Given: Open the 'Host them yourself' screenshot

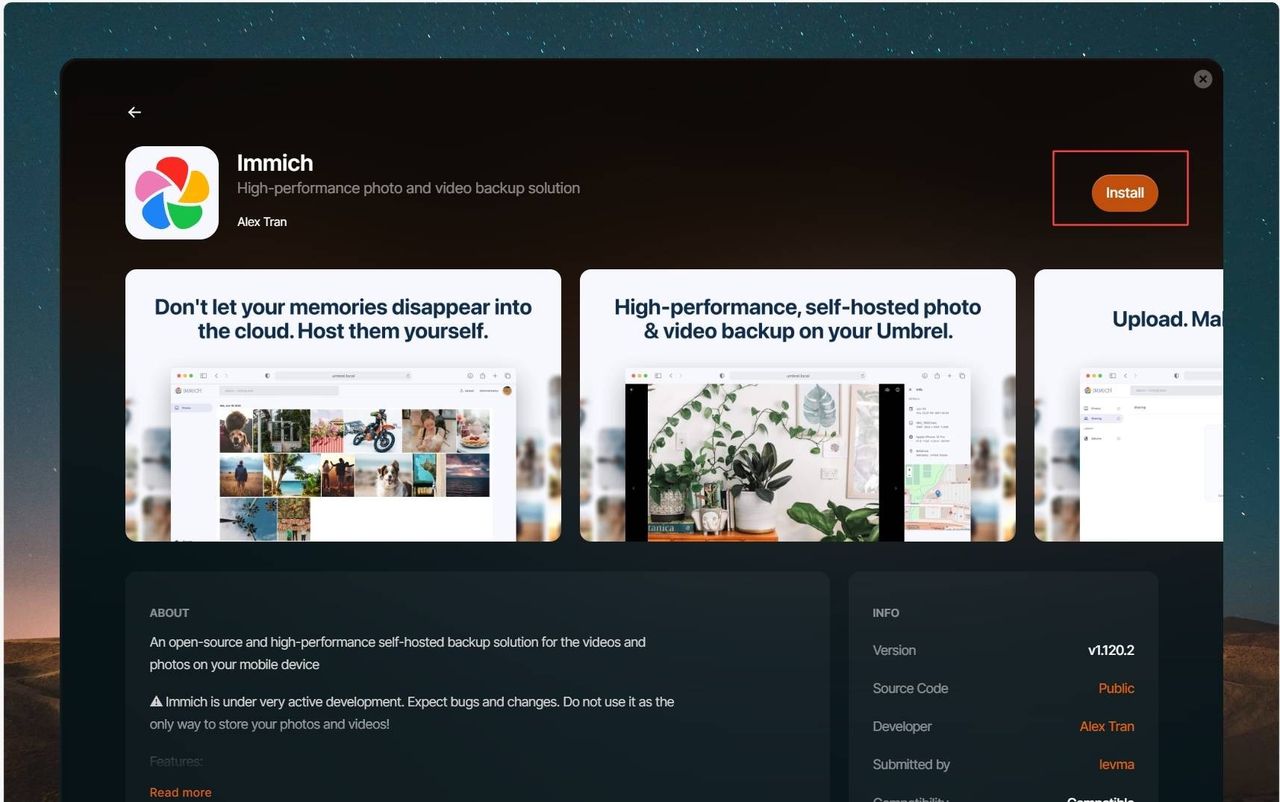Looking at the screenshot, I should pos(343,405).
